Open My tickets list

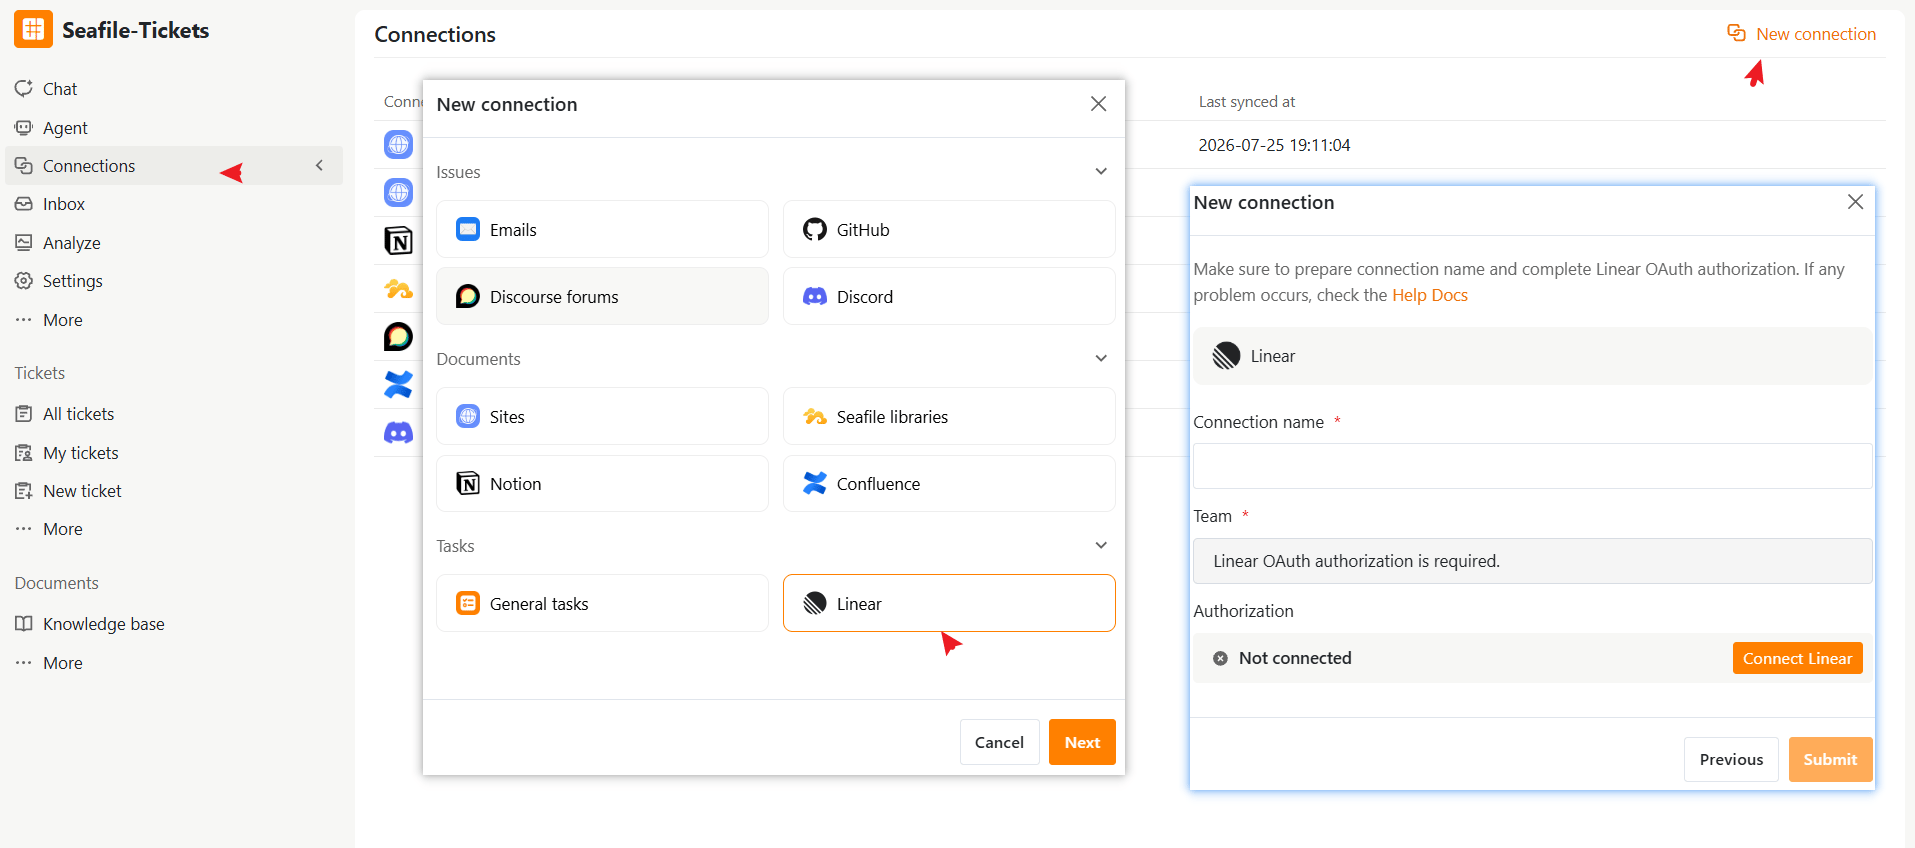(80, 453)
